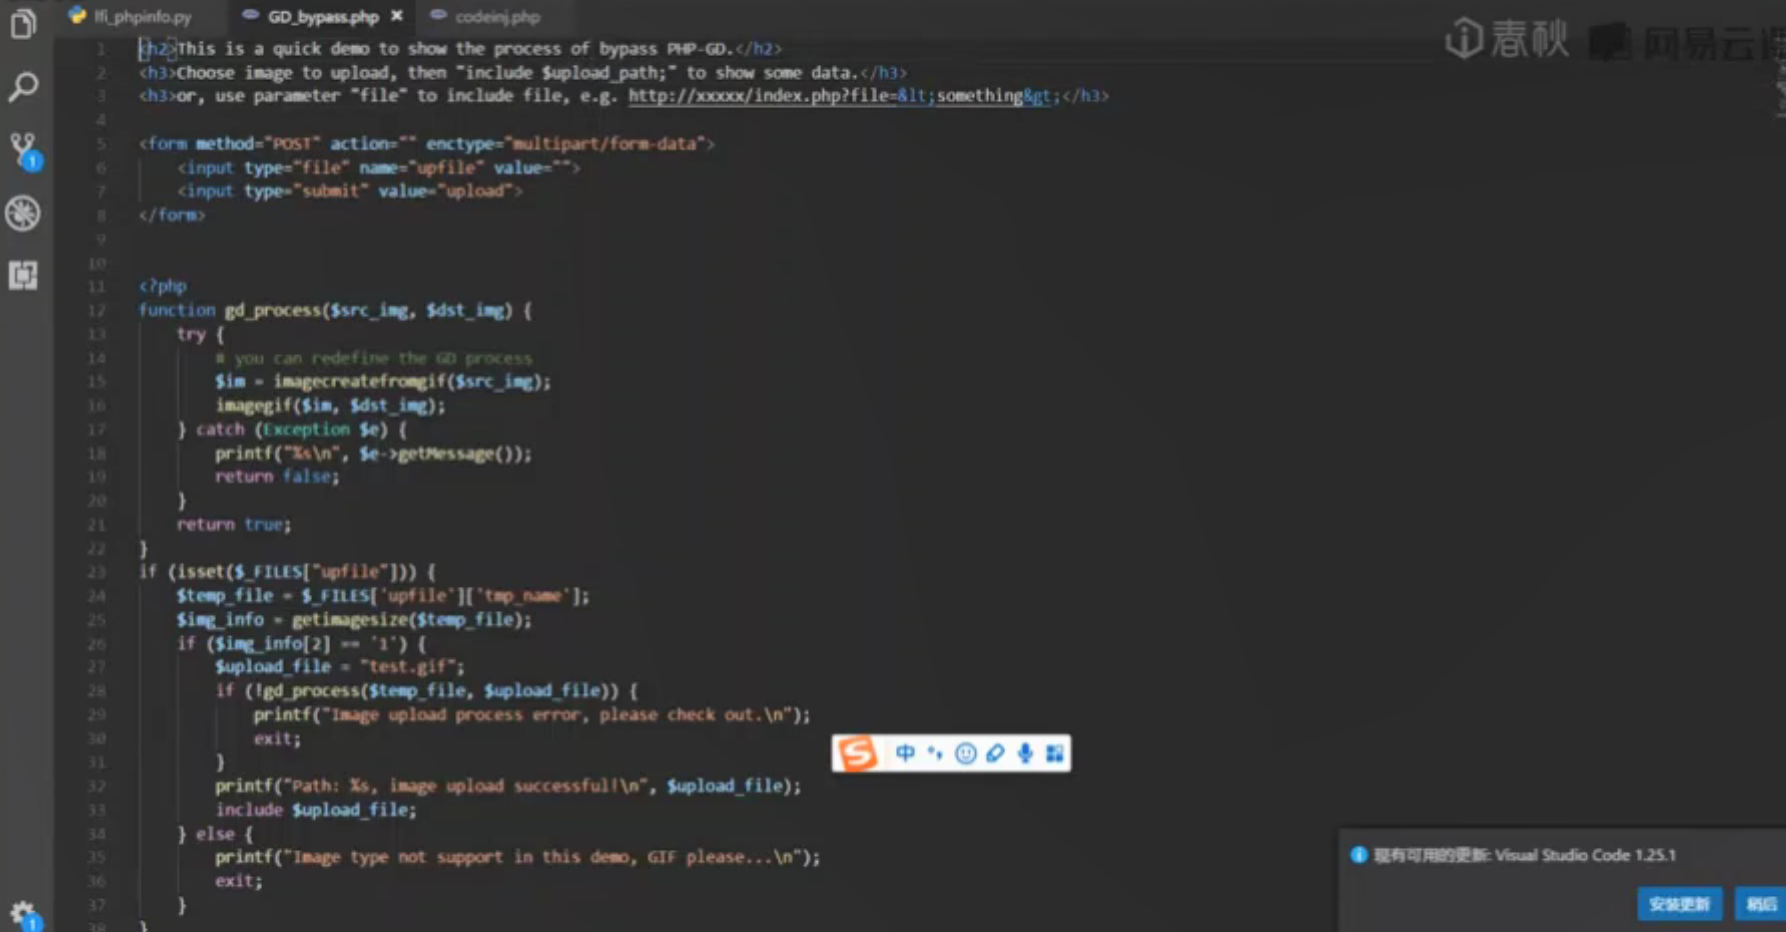Click the blue info icon in update notification
The width and height of the screenshot is (1786, 932).
[x=1358, y=855]
